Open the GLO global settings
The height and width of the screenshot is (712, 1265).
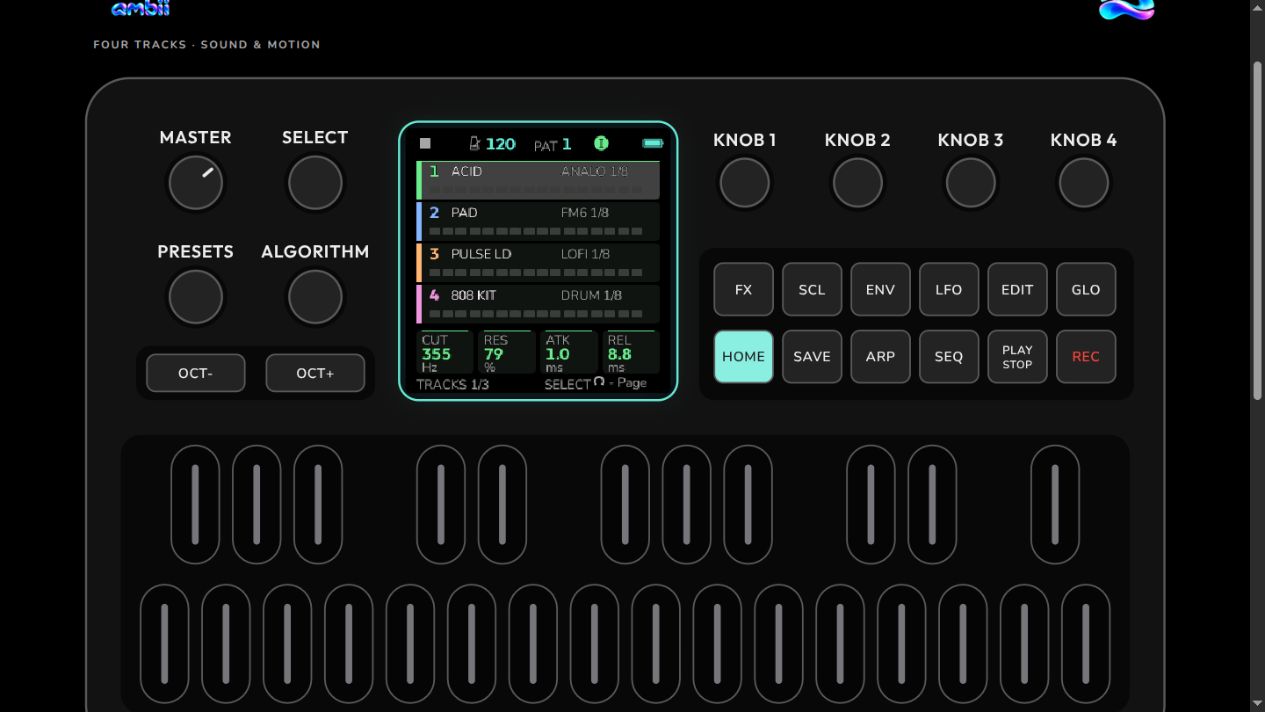[x=1086, y=290]
